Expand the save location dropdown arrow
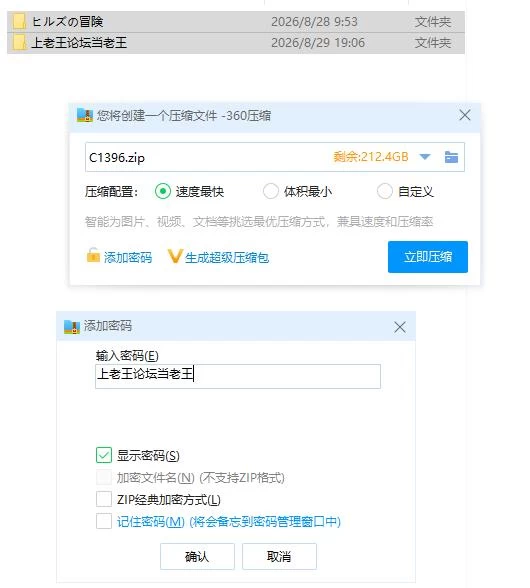Viewport: 530px width, 588px height. (x=425, y=157)
